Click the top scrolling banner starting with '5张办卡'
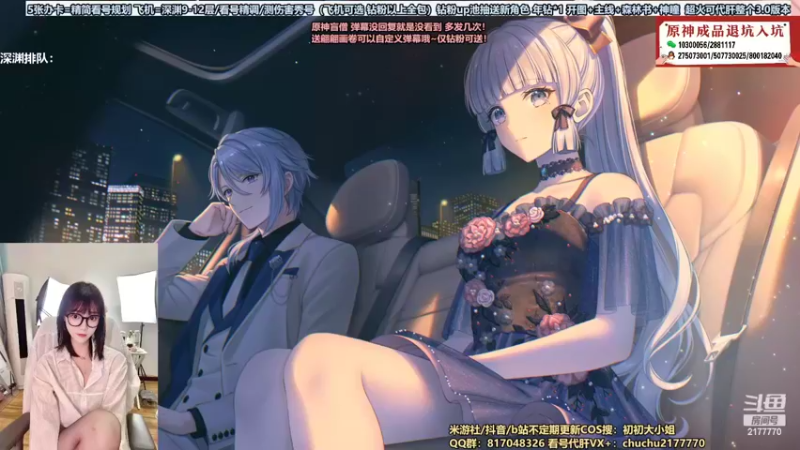 click(x=408, y=9)
